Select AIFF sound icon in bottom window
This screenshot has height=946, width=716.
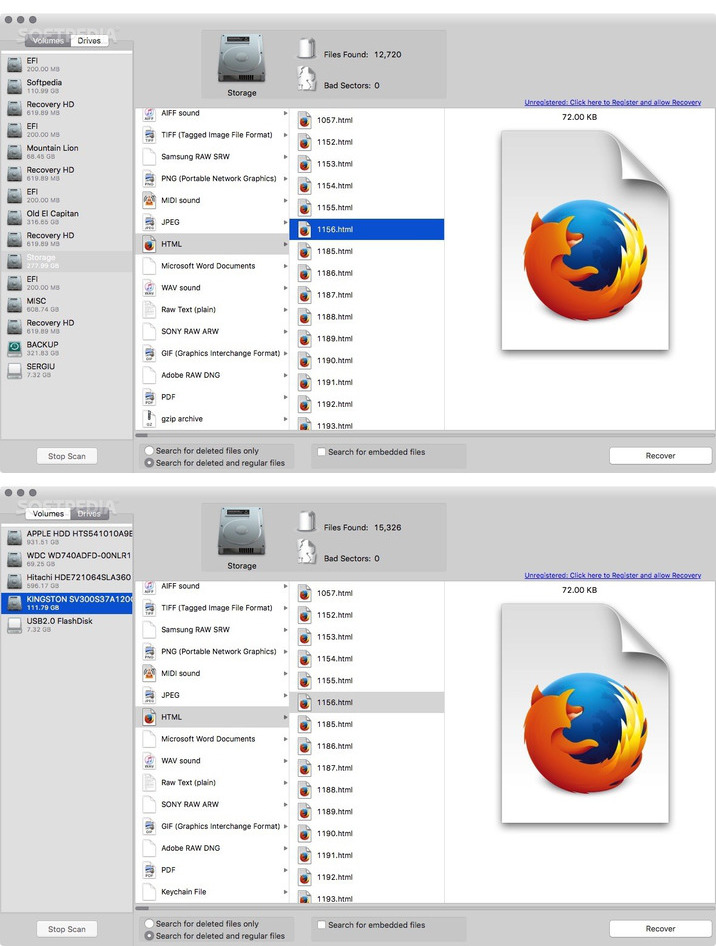click(149, 586)
